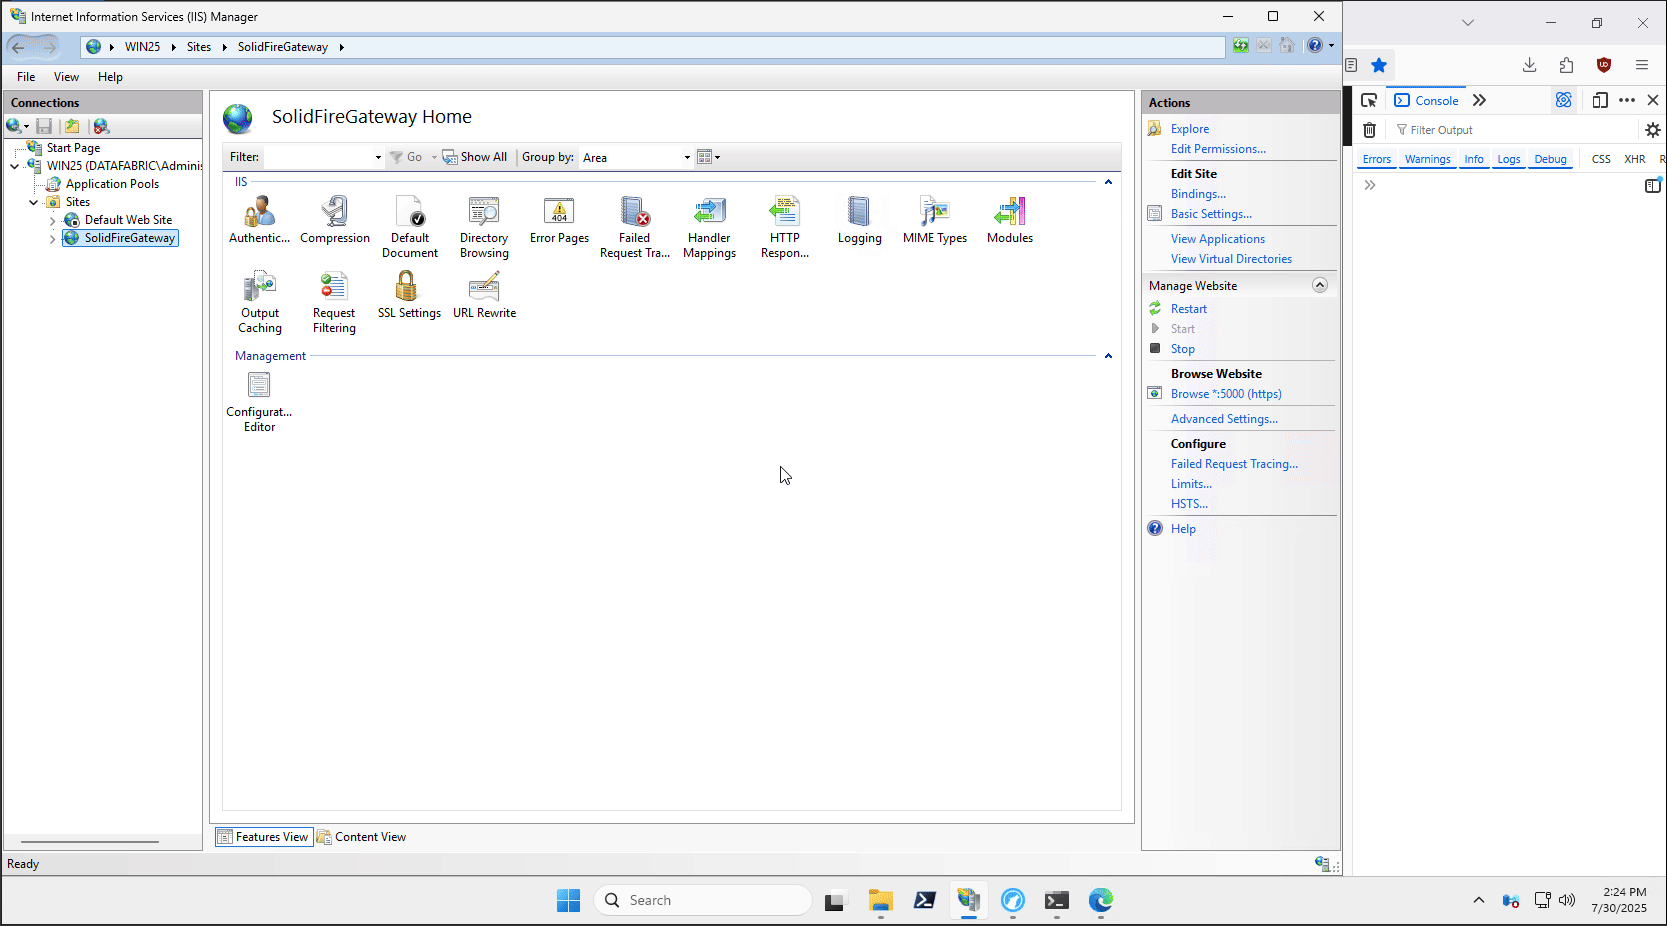Toggle the Warnings filter in console
The image size is (1667, 926).
point(1427,159)
